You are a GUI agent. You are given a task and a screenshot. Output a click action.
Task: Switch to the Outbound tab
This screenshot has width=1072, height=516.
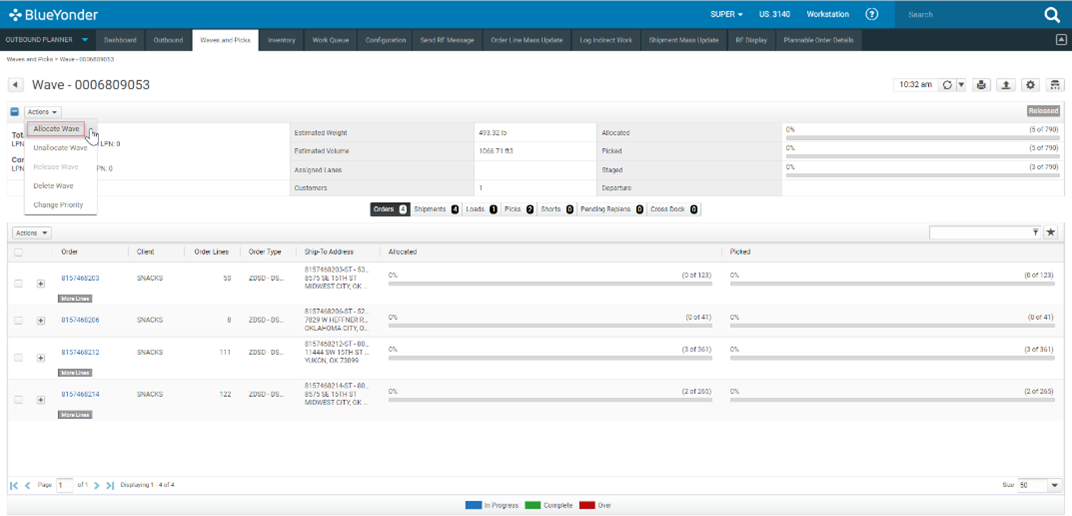(168, 40)
